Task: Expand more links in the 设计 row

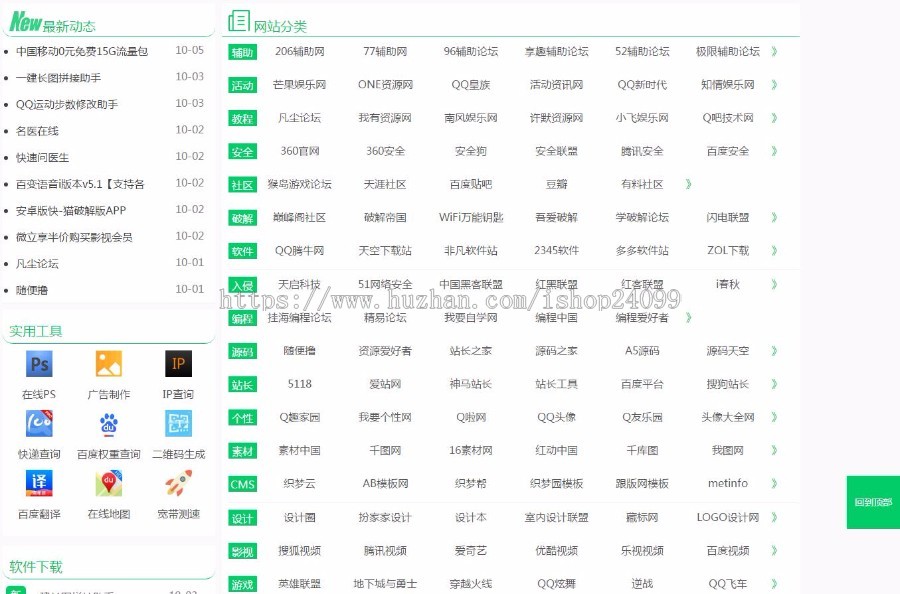Action: click(x=774, y=518)
